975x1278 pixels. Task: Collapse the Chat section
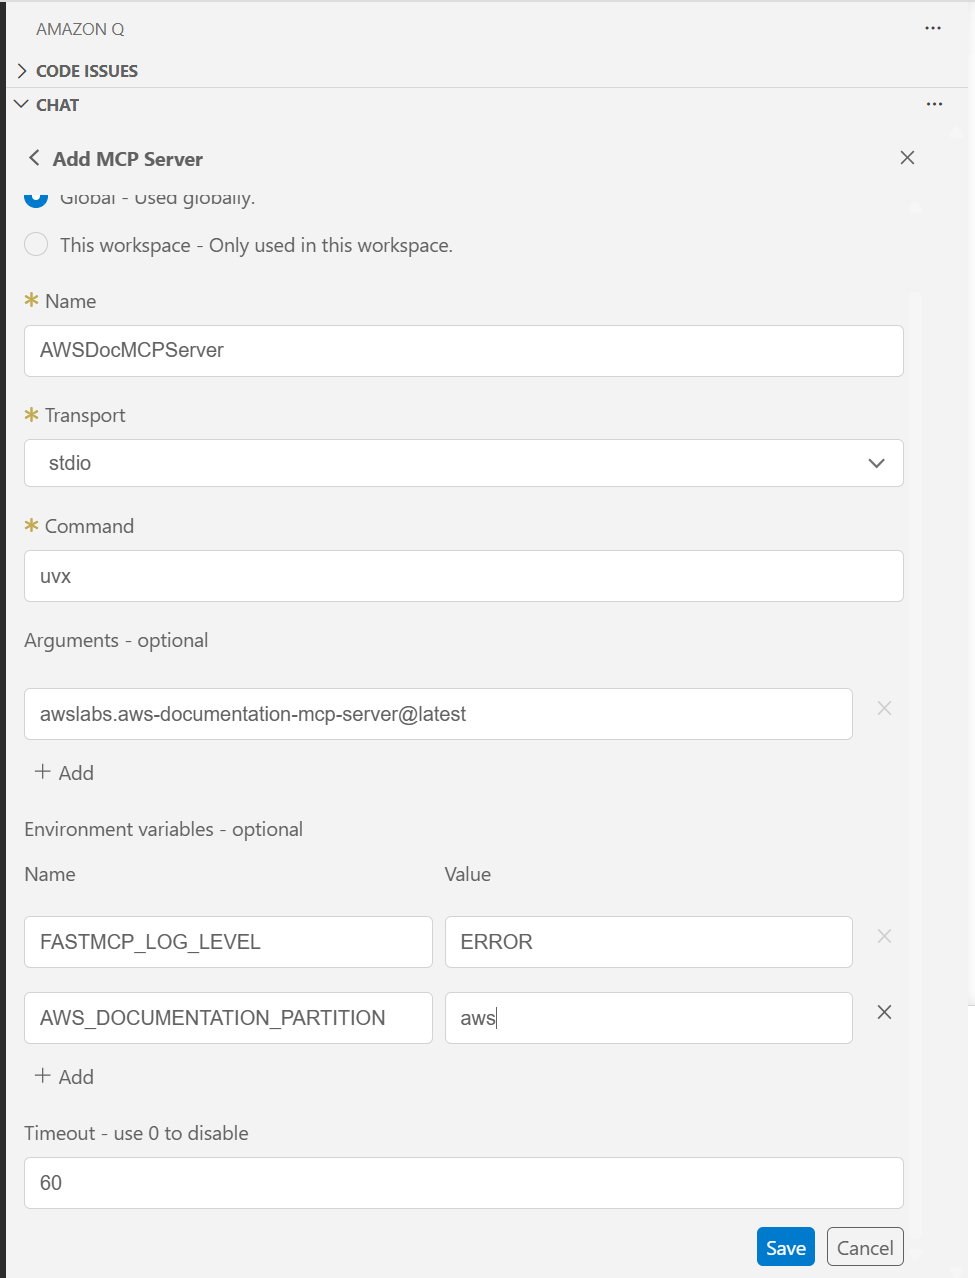[x=21, y=104]
